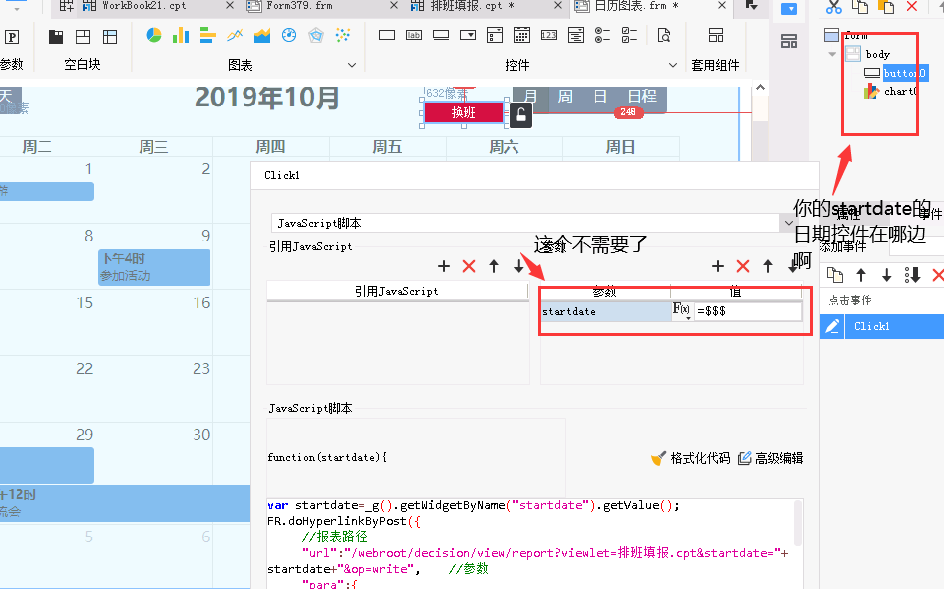
Task: Open the blue dropdown icon in right sidebar
Action: 789,9
